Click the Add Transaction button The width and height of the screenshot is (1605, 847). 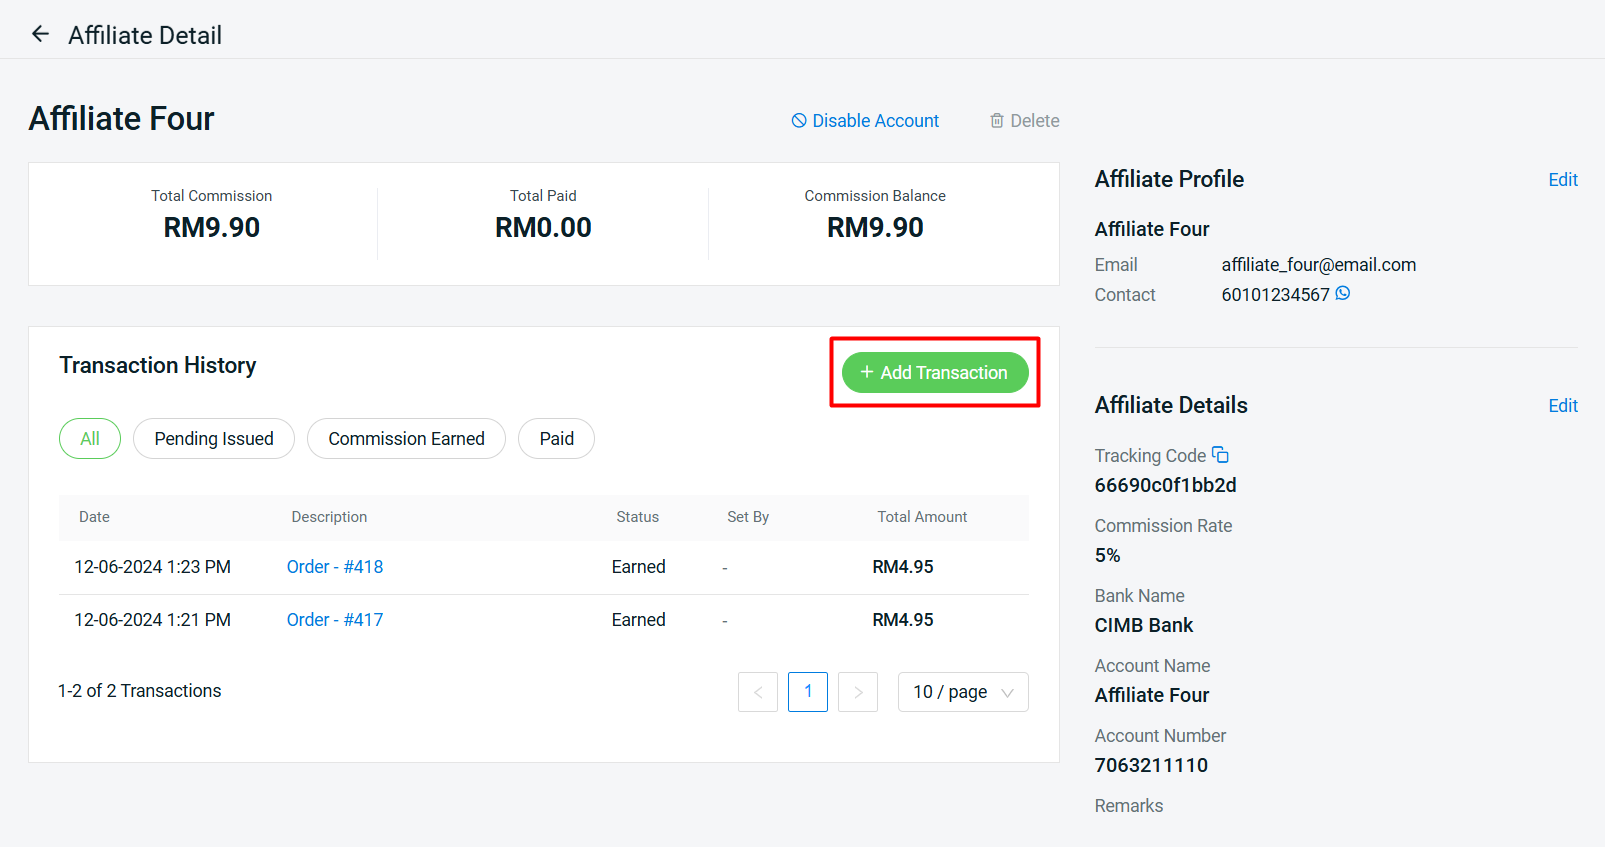(x=934, y=372)
